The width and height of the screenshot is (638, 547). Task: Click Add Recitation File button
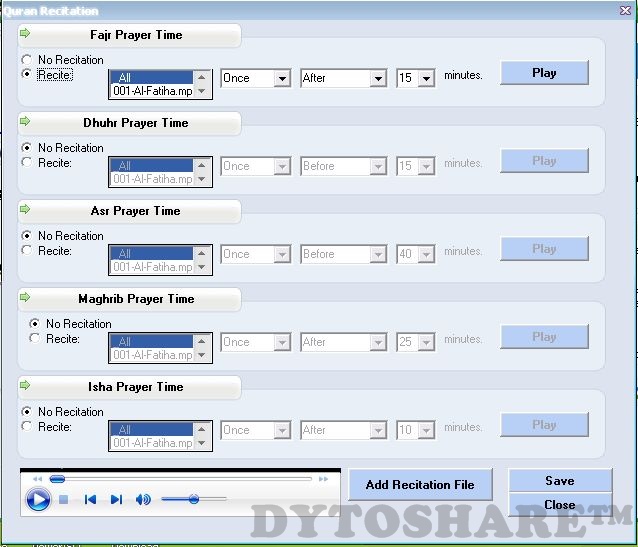pyautogui.click(x=420, y=484)
